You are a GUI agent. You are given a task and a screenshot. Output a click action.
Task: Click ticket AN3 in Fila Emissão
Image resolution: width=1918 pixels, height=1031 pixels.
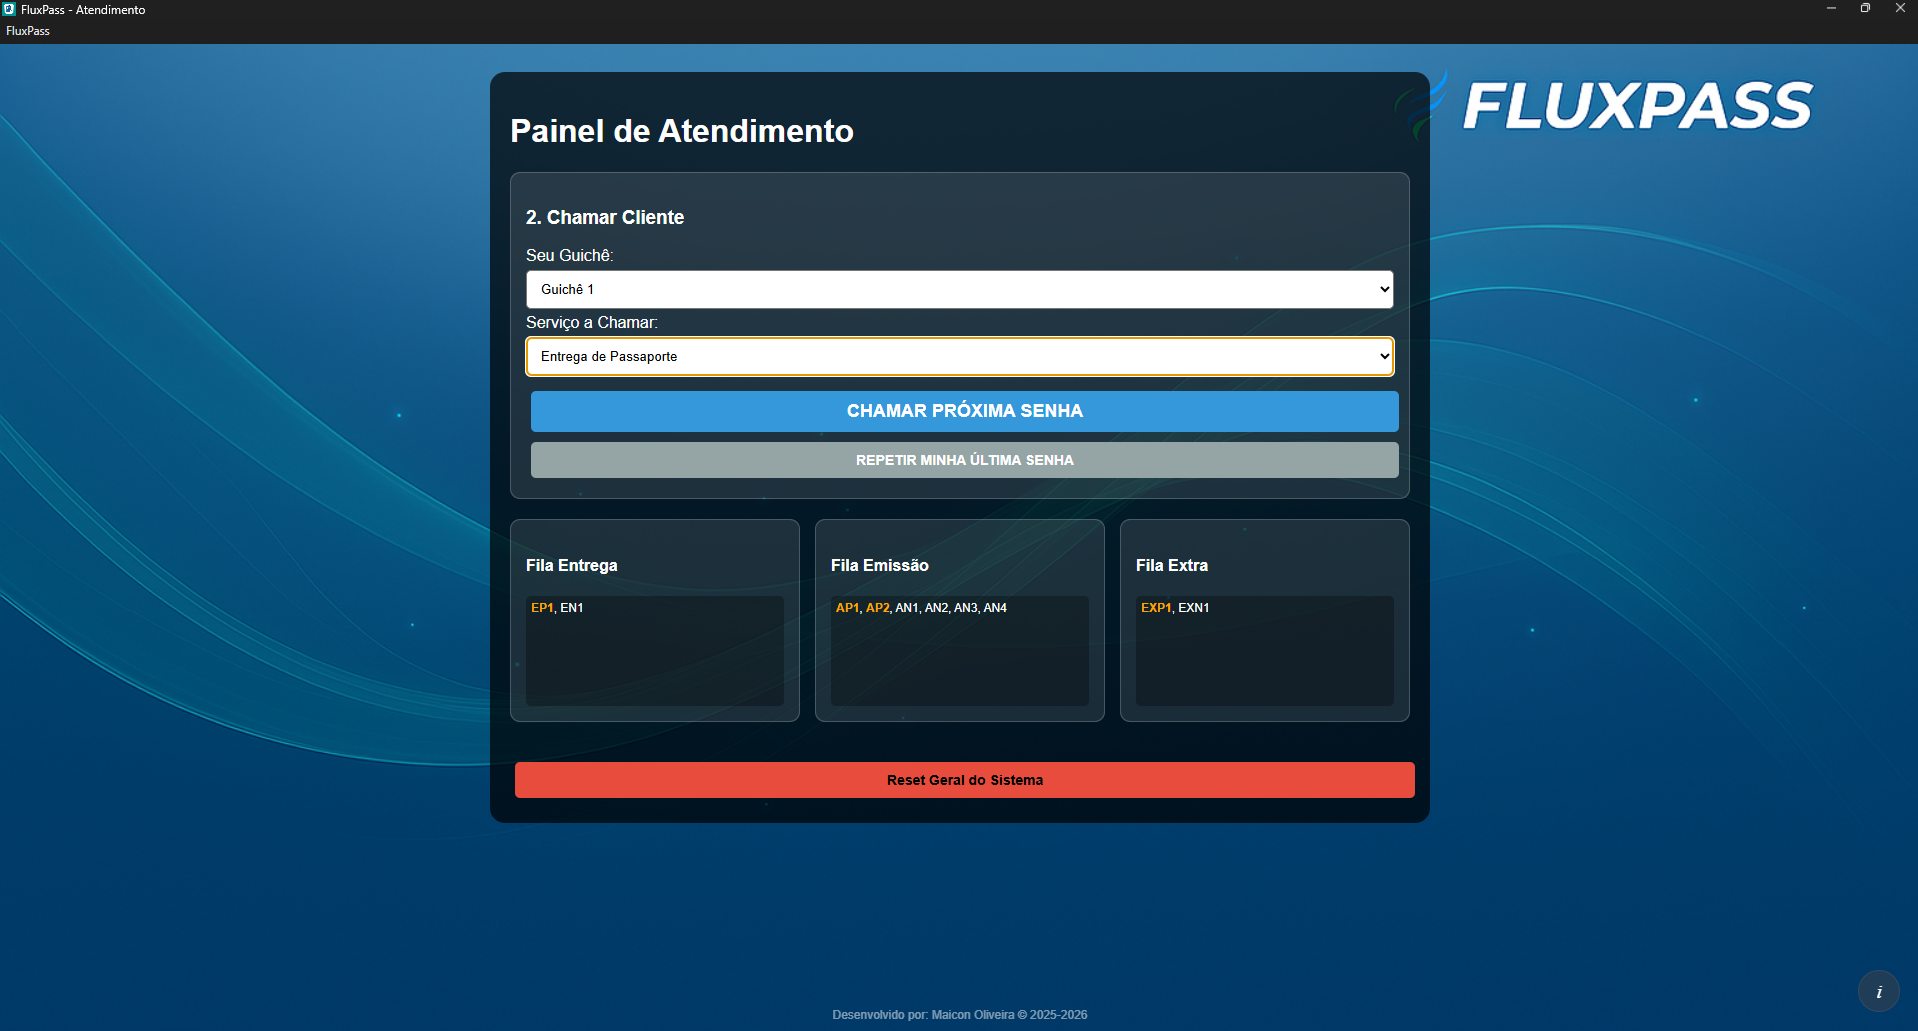[965, 608]
